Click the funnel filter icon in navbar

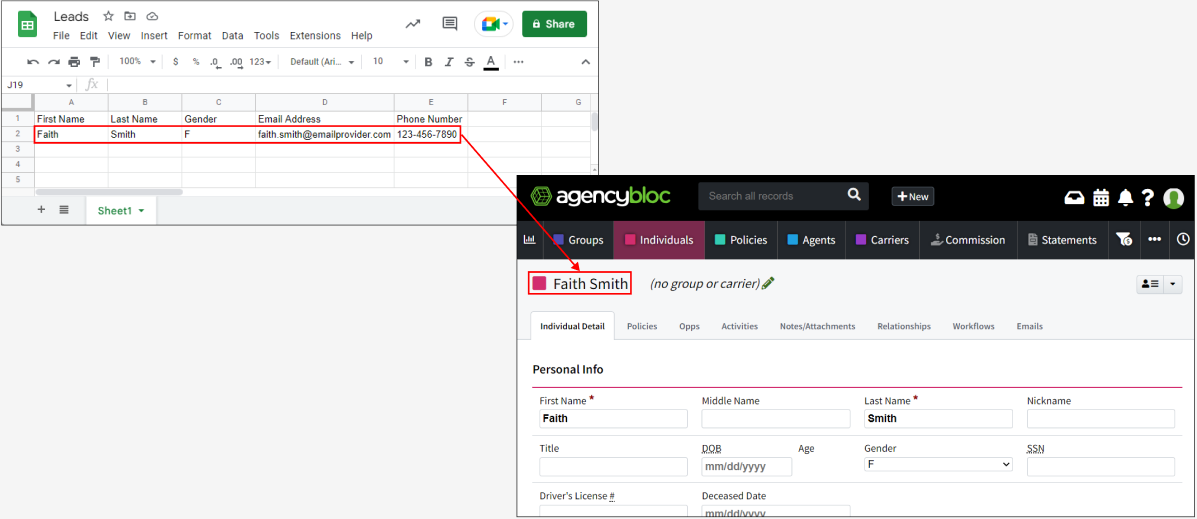click(1124, 240)
